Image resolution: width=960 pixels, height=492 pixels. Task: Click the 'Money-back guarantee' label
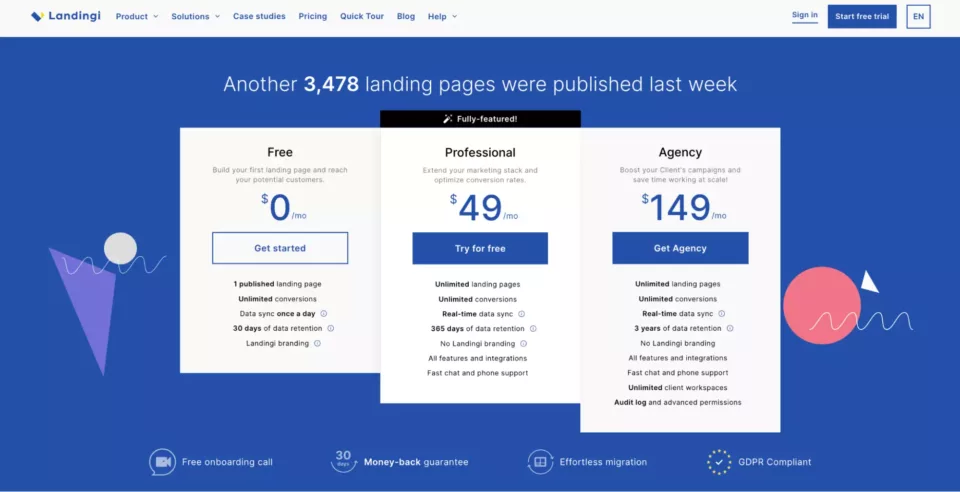tap(416, 462)
